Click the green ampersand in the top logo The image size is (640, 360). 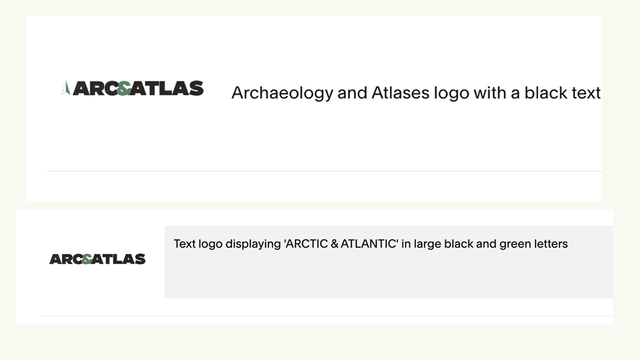[124, 89]
